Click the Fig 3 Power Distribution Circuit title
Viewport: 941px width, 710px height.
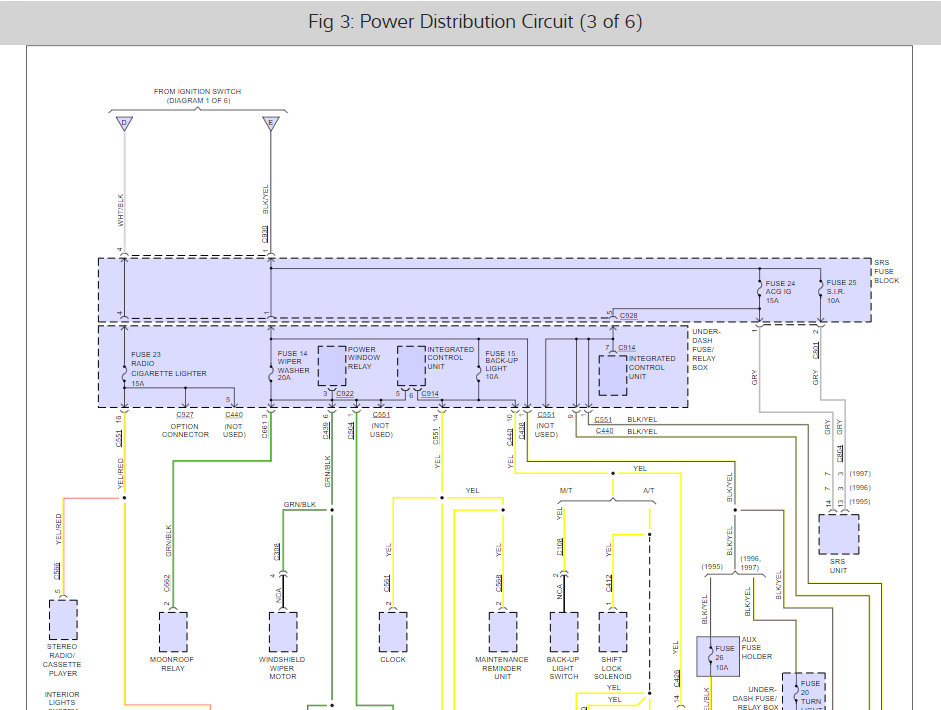pos(470,22)
